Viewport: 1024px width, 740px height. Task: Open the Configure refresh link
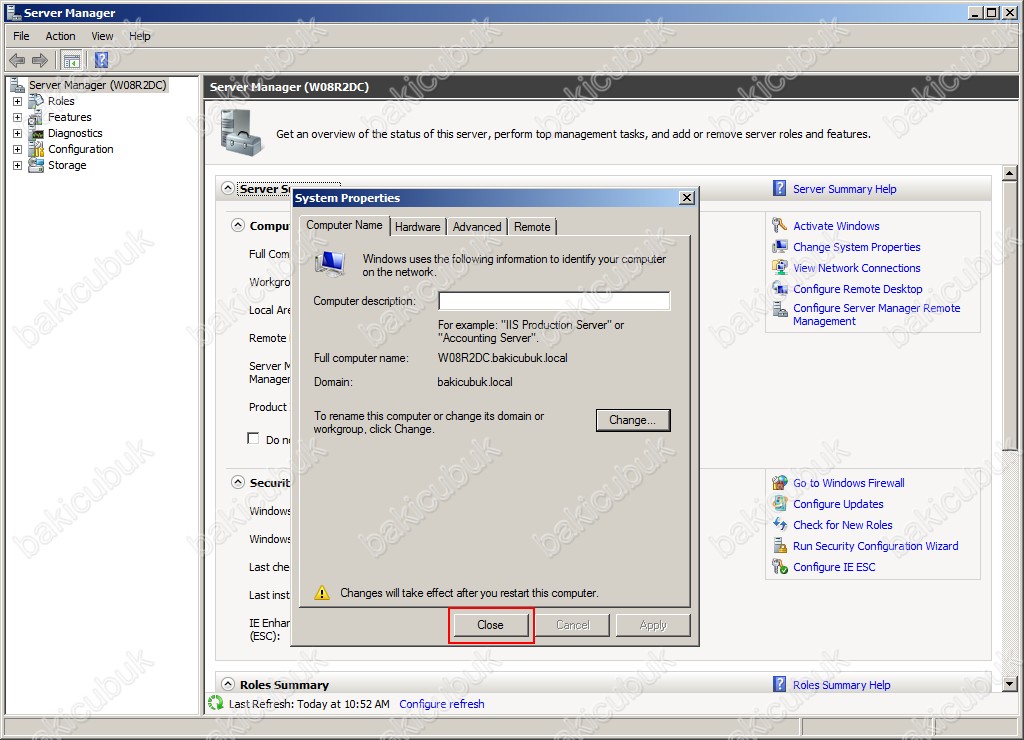pos(442,704)
